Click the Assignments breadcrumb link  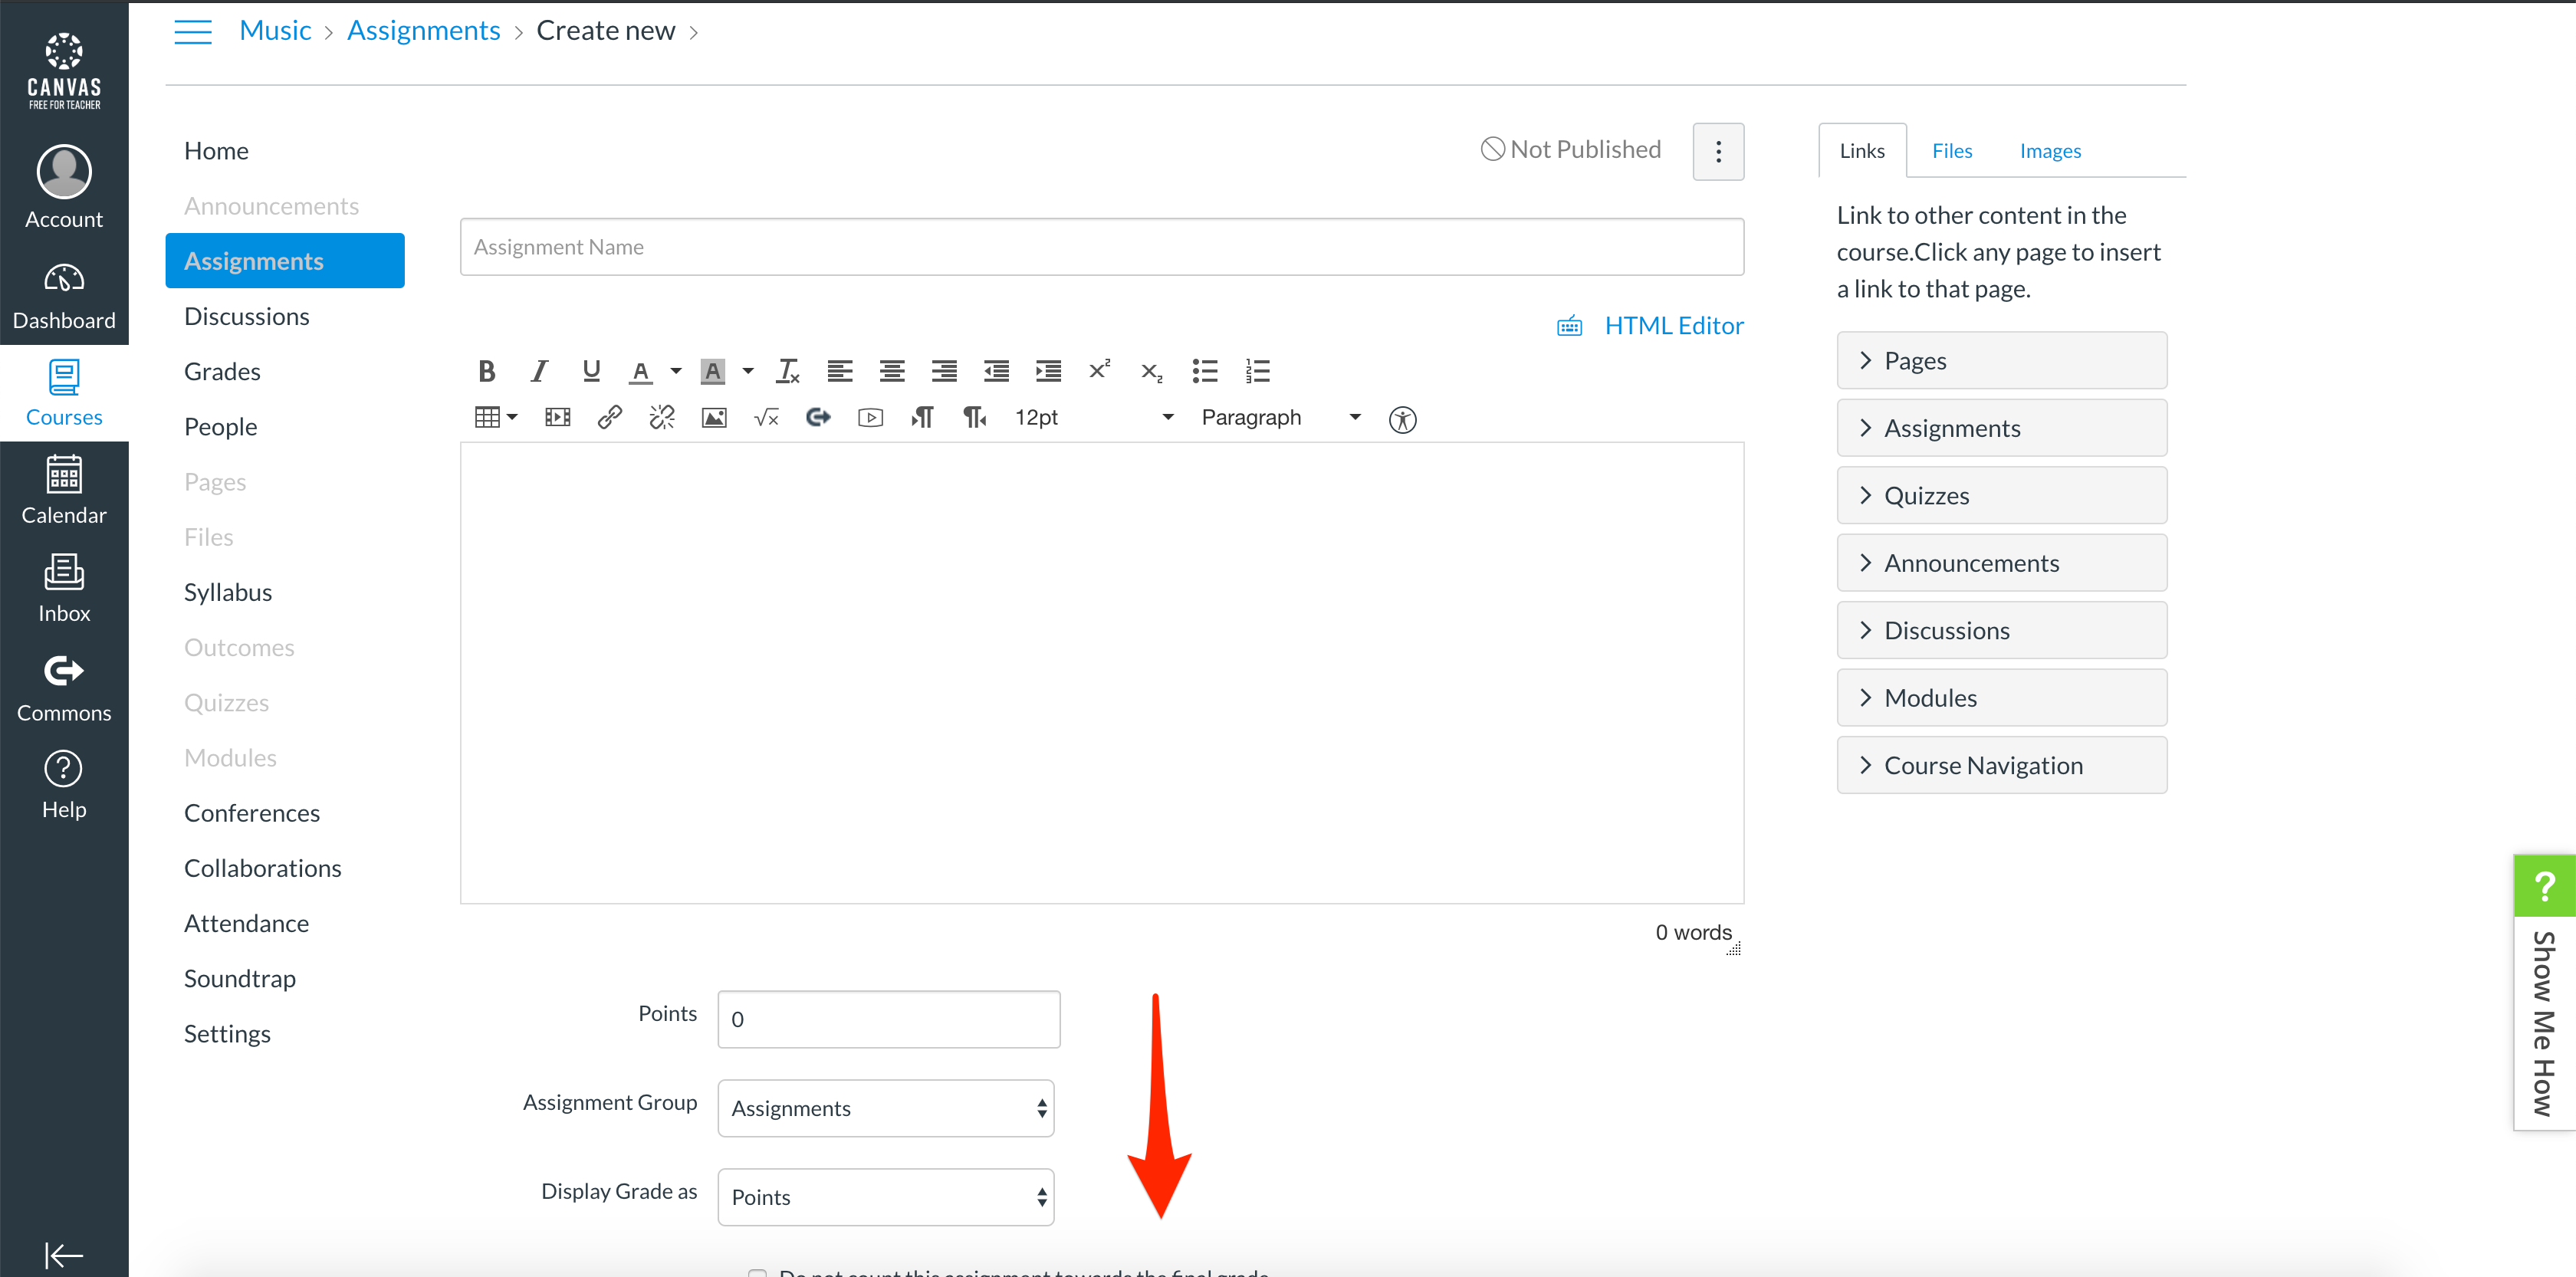coord(423,31)
